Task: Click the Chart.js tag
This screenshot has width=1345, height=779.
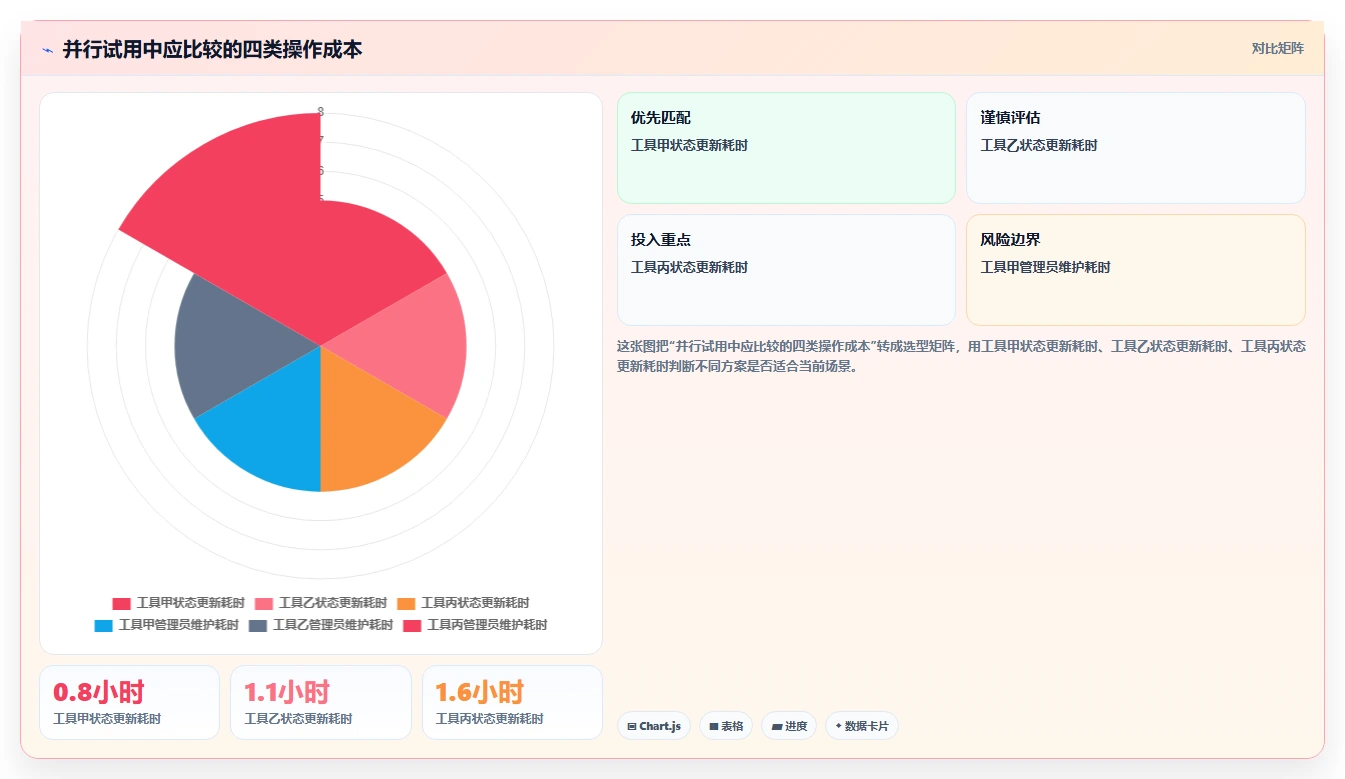Action: pos(654,726)
